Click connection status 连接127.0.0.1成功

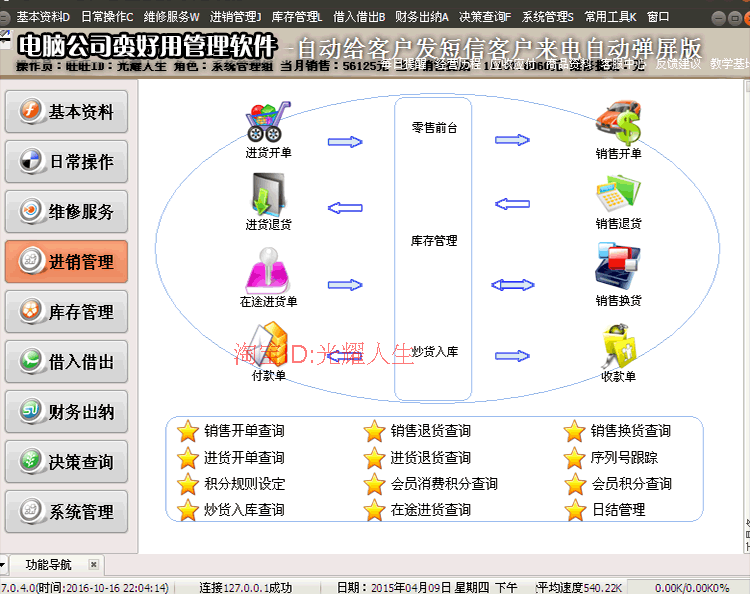click(245, 587)
